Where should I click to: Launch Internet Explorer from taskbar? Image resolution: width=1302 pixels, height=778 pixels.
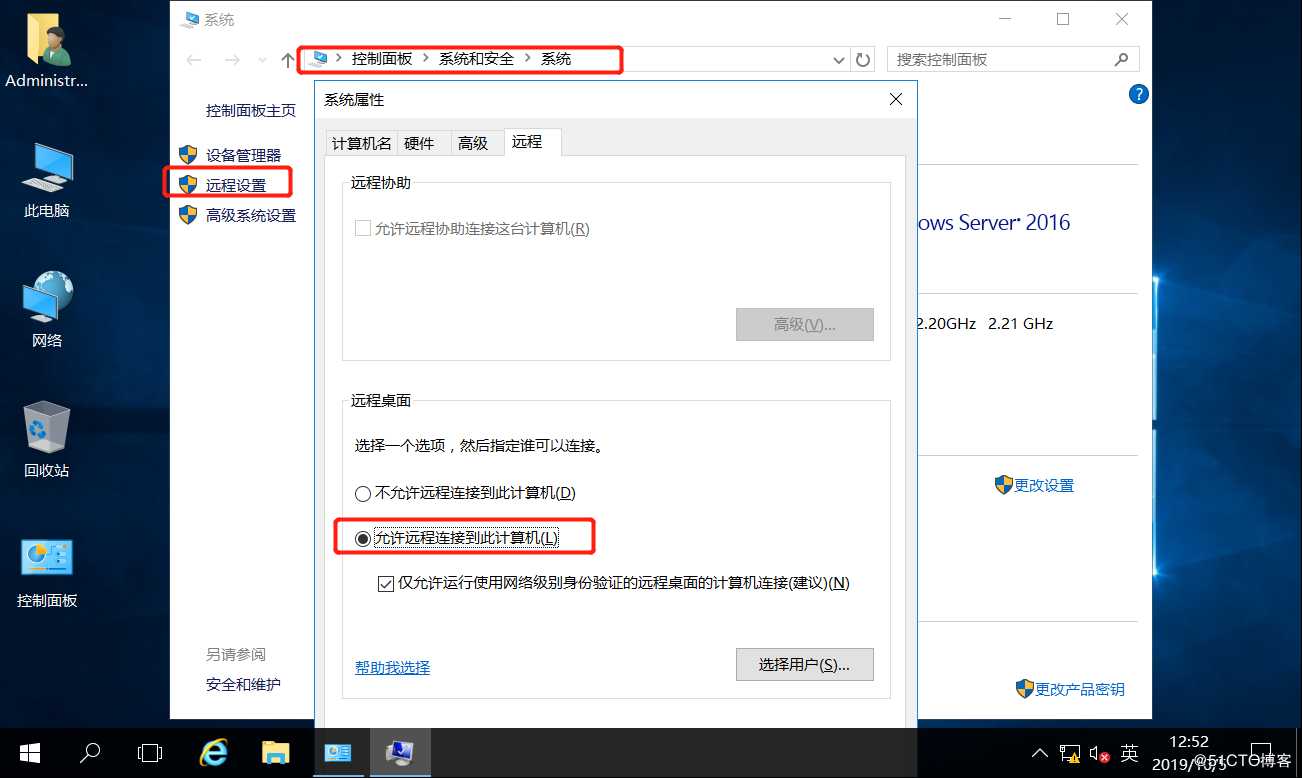pyautogui.click(x=214, y=753)
